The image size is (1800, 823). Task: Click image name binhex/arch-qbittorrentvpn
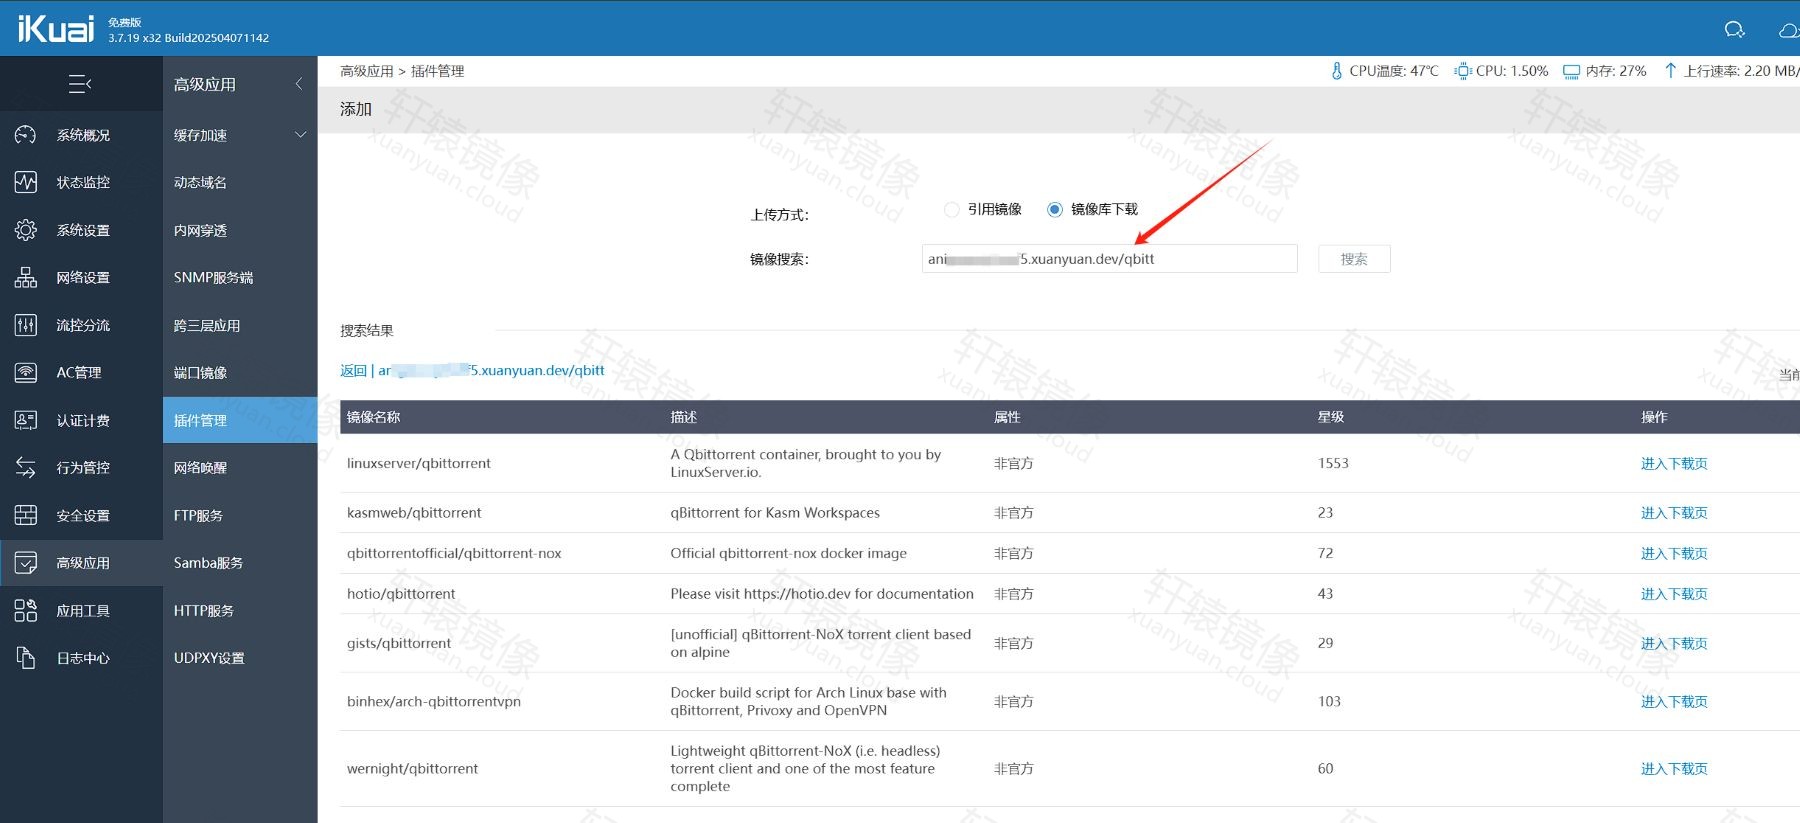coord(434,701)
